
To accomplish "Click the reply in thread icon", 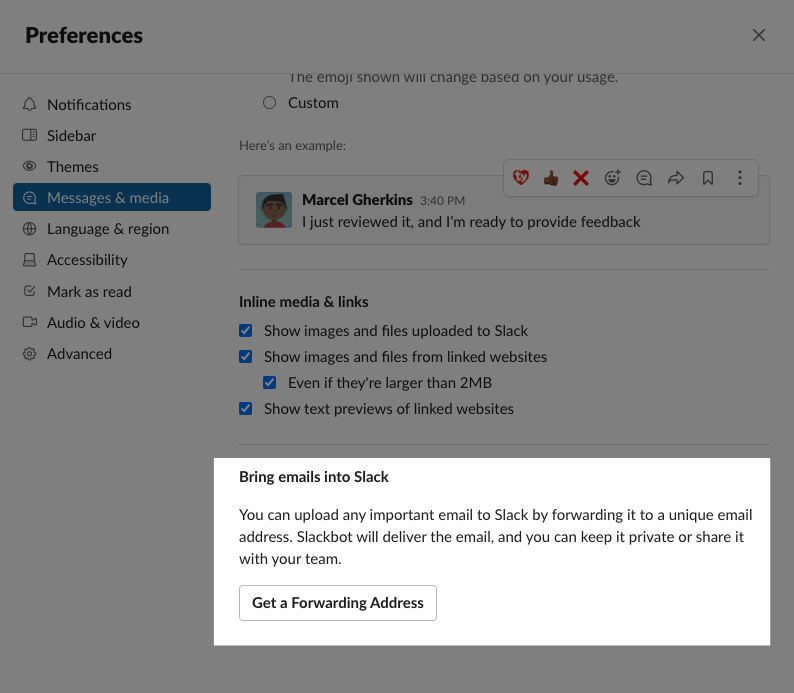I will (644, 178).
